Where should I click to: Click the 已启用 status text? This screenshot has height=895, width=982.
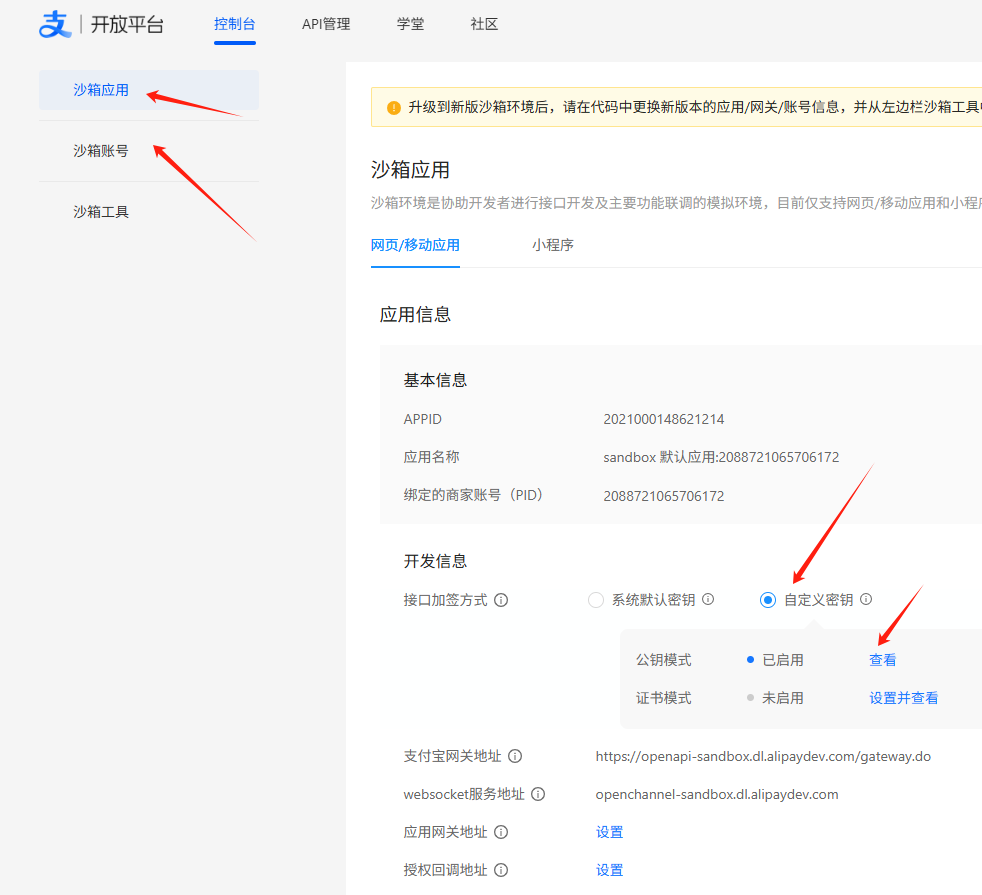click(783, 660)
